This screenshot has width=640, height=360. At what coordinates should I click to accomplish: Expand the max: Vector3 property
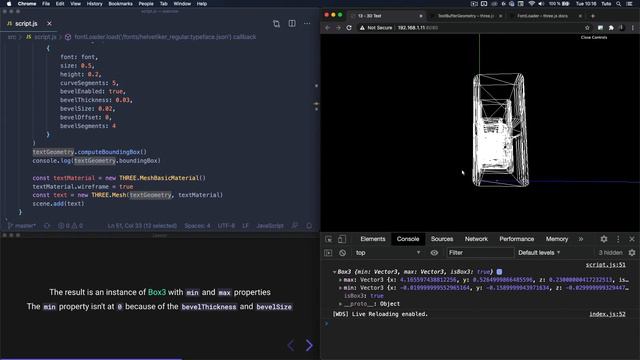340,280
